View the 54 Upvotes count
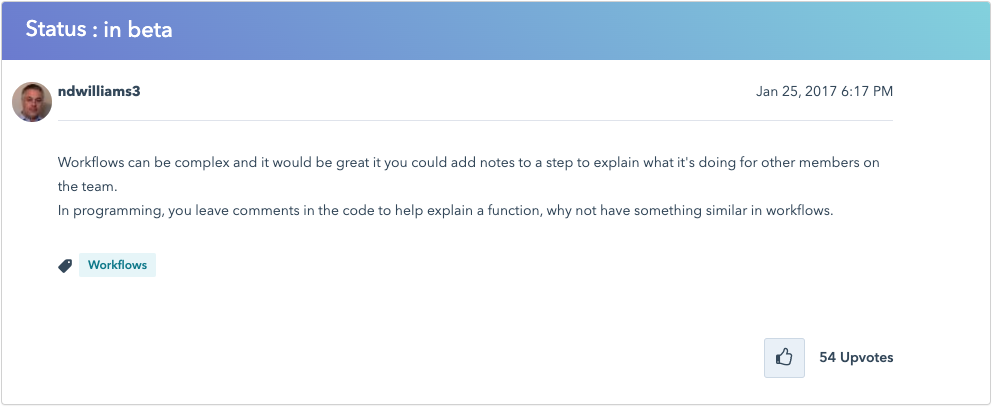Image resolution: width=993 pixels, height=407 pixels. 856,358
